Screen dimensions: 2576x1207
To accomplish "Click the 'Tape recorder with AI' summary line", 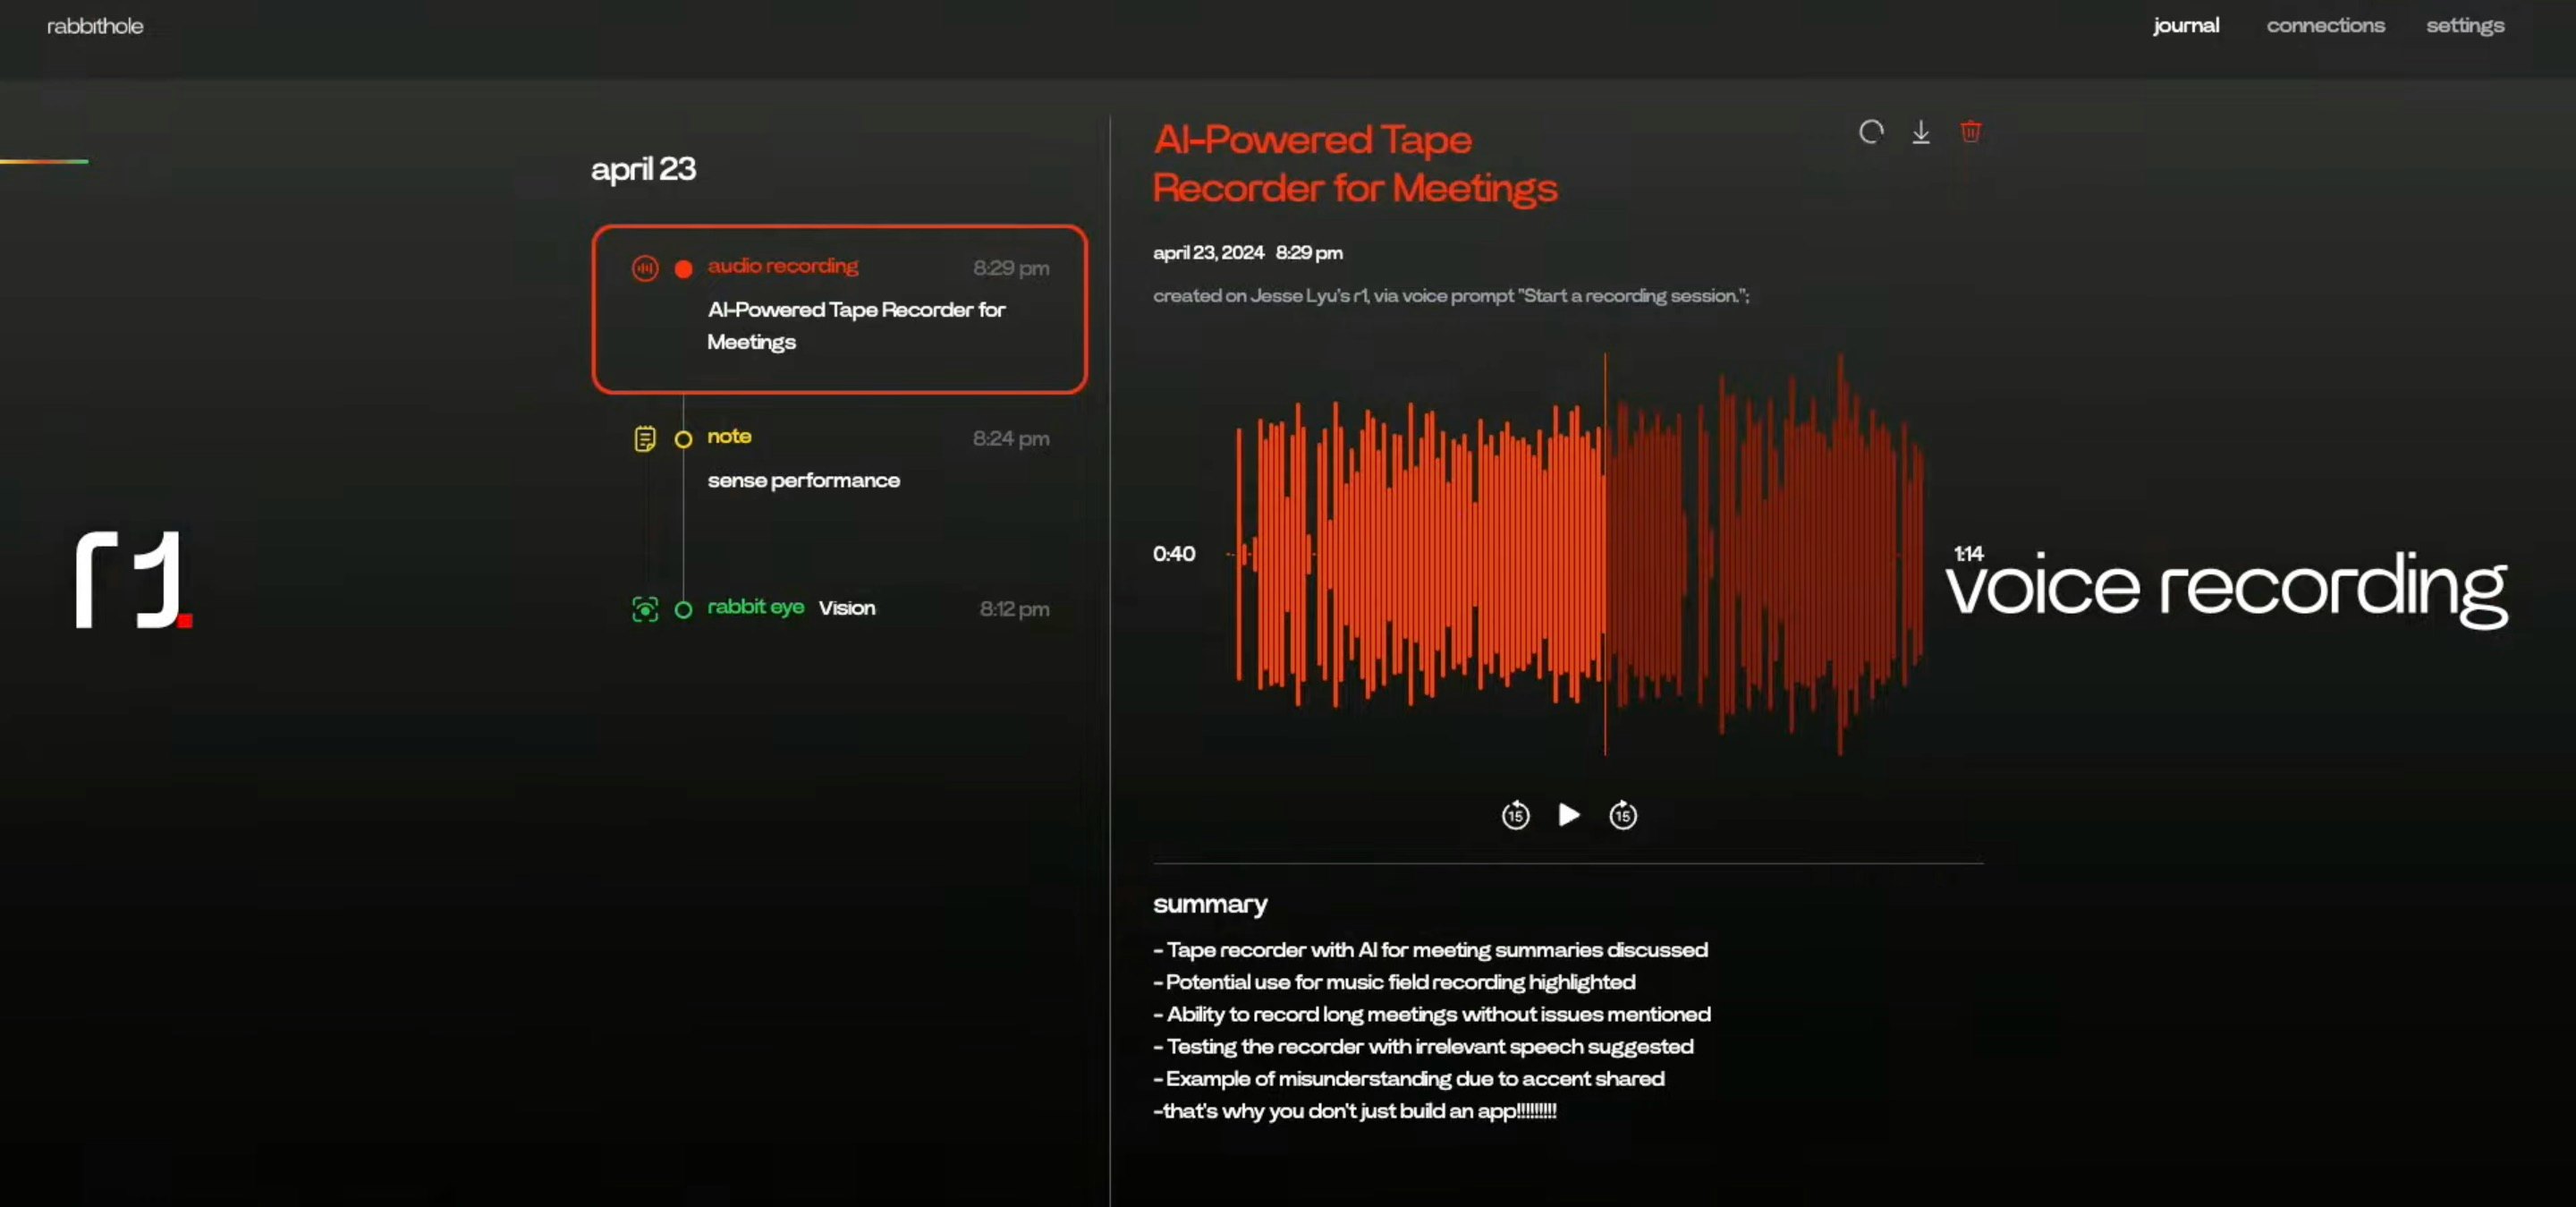I will [1430, 949].
